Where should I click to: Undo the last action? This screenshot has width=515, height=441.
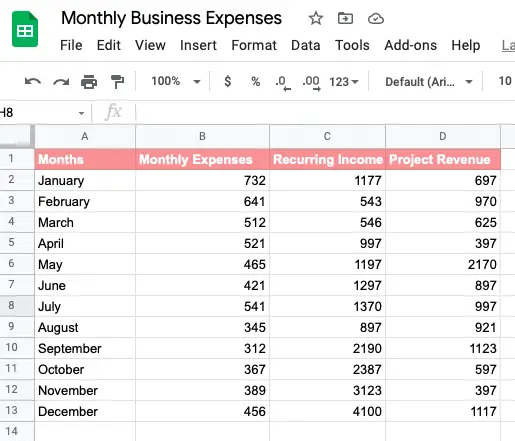coord(33,81)
